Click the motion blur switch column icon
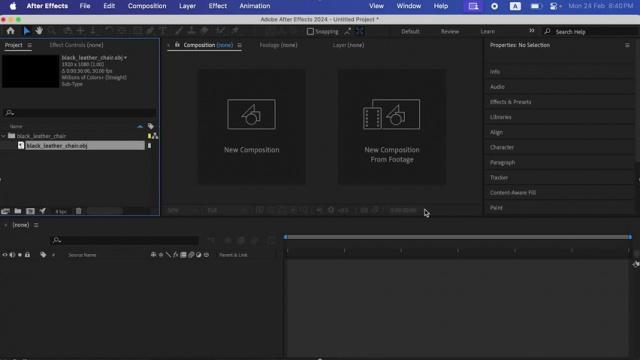Image resolution: width=640 pixels, height=360 pixels. click(191, 255)
